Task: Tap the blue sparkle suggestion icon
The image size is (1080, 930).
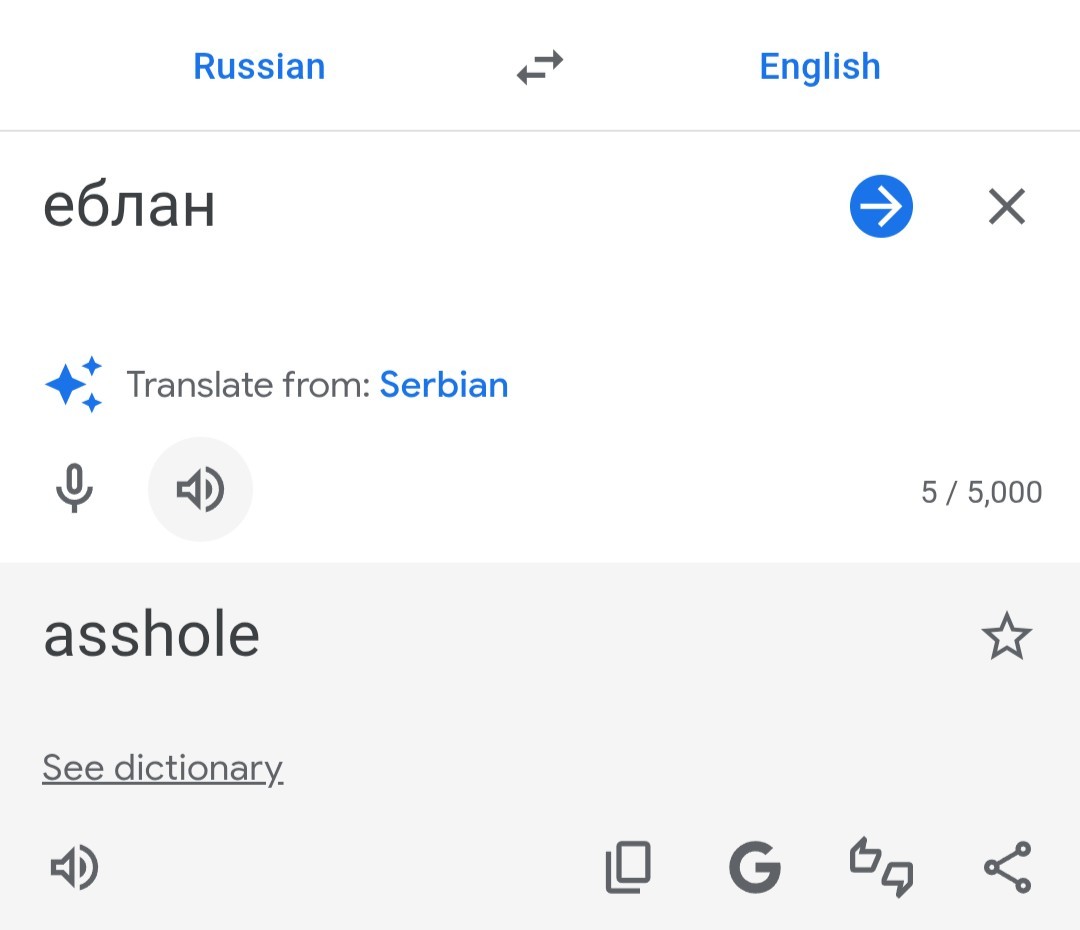Action: tap(74, 384)
